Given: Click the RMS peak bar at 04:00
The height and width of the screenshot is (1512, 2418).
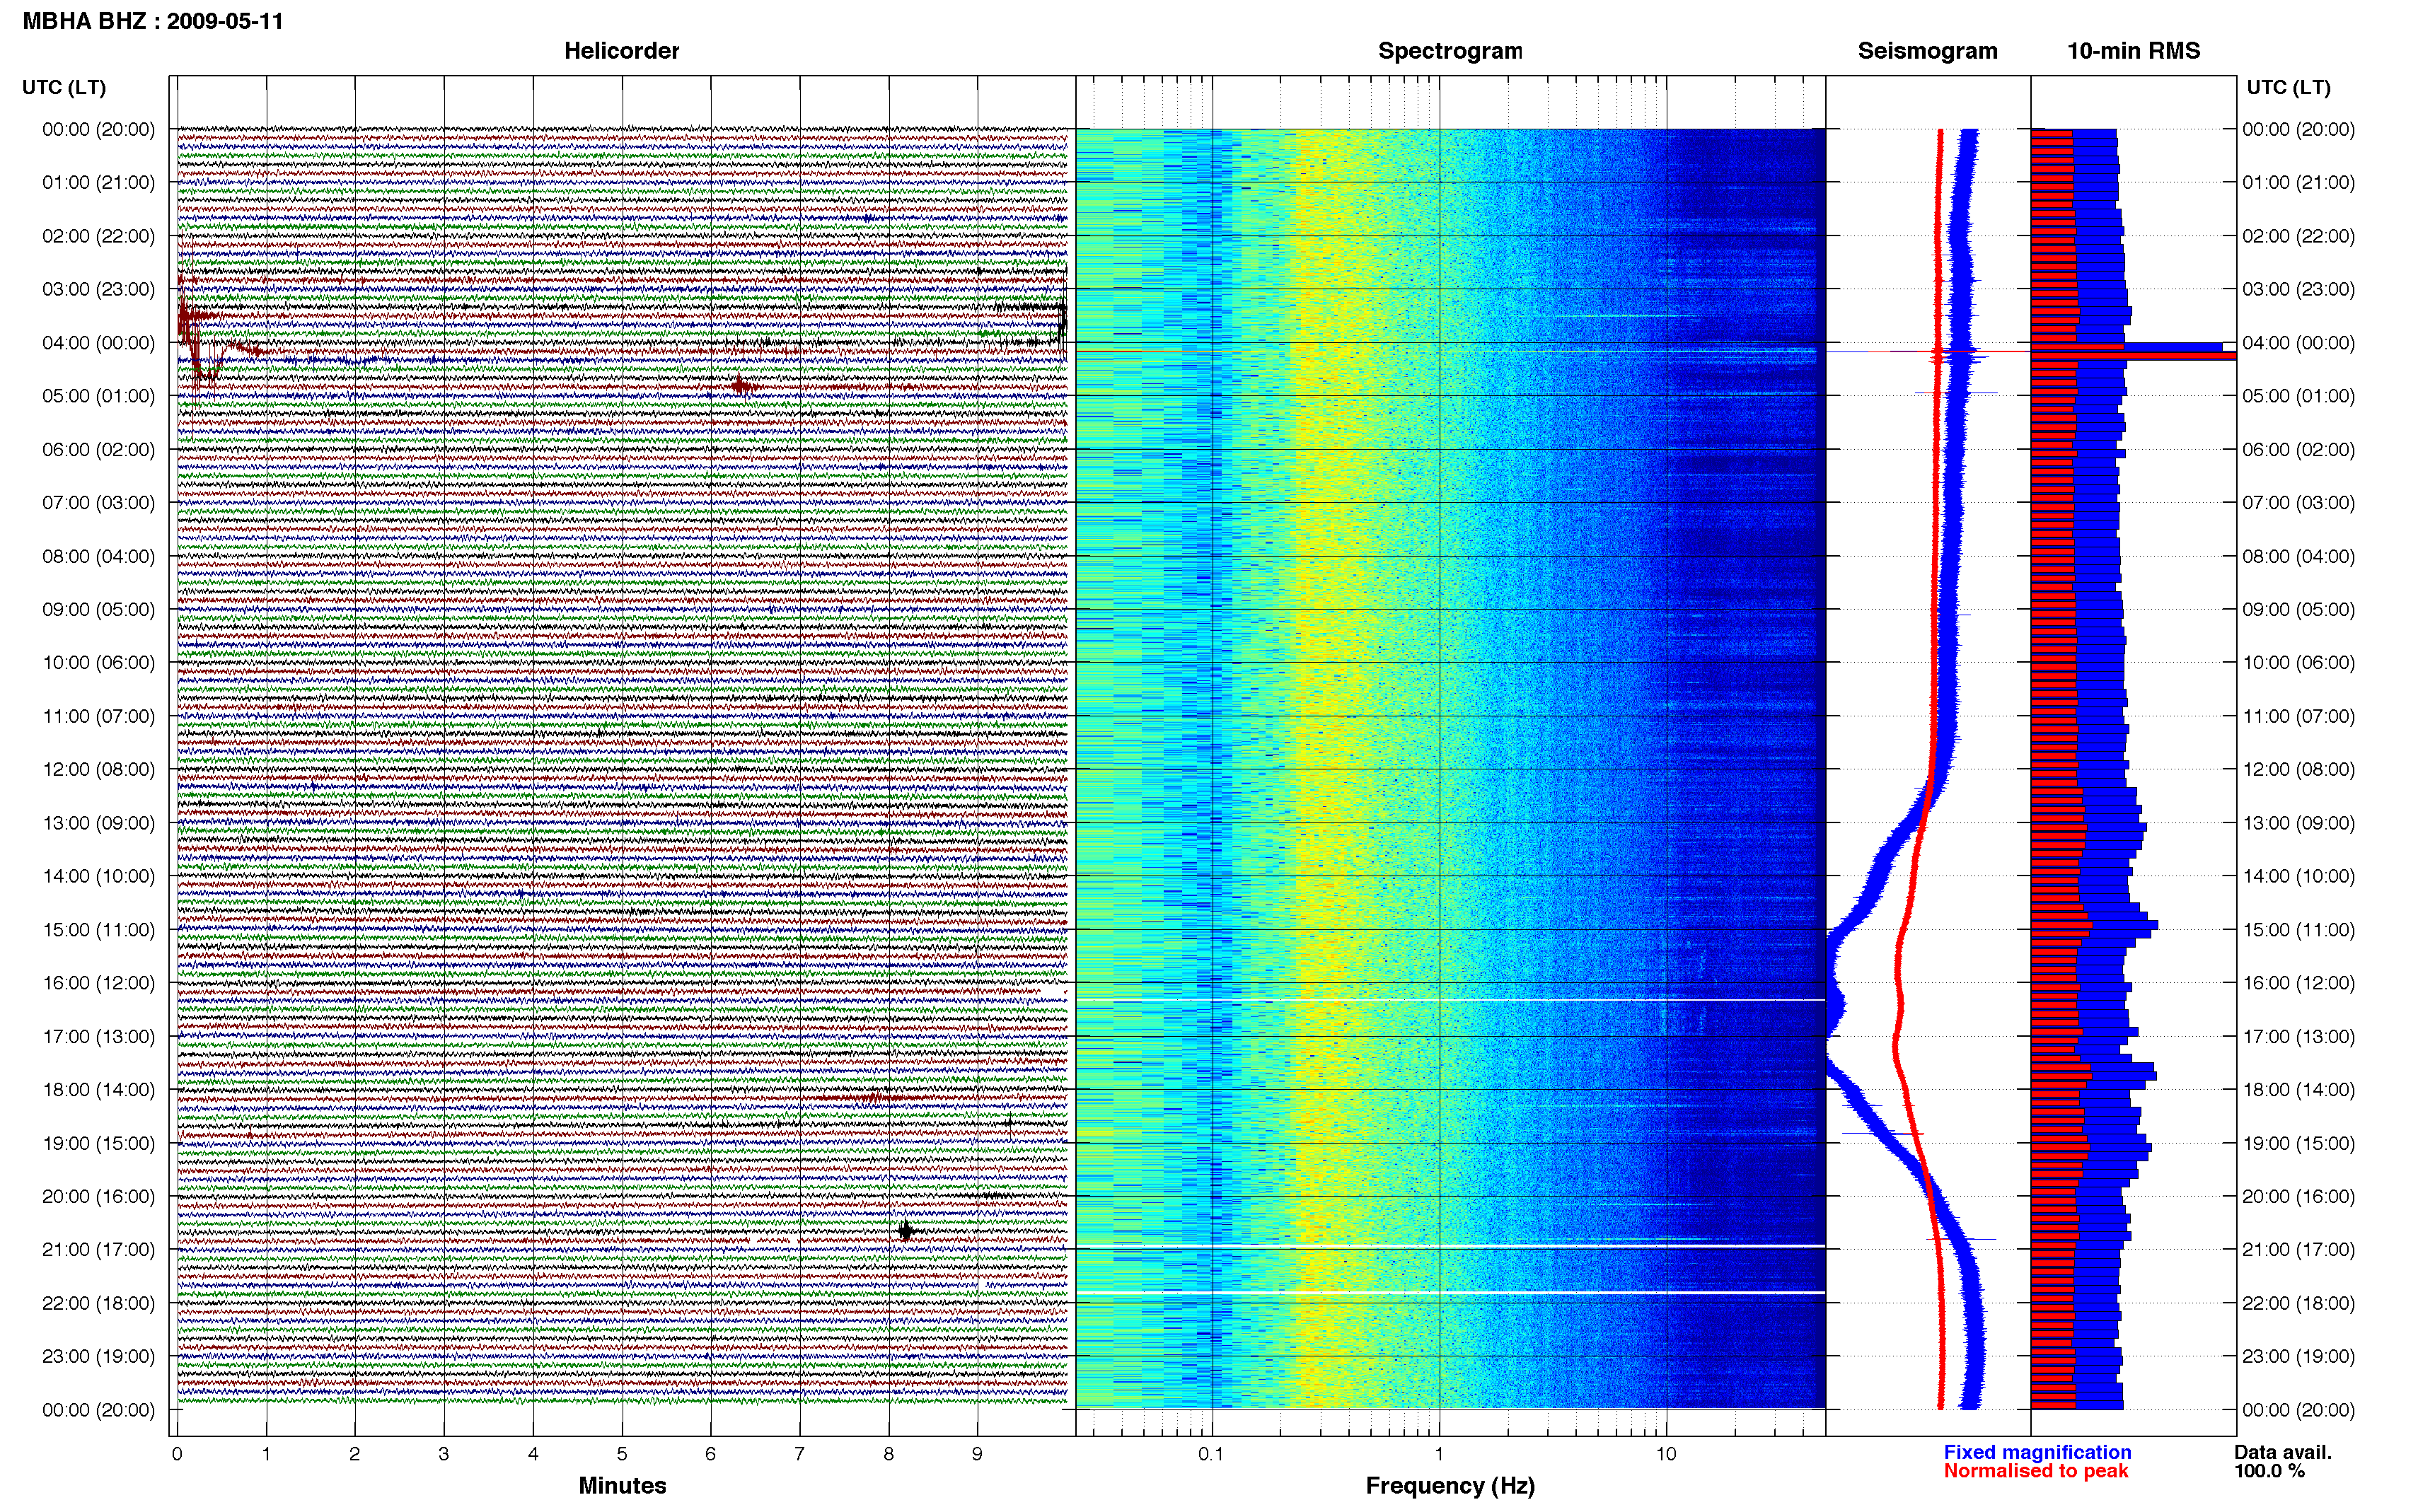Looking at the screenshot, I should [2133, 351].
